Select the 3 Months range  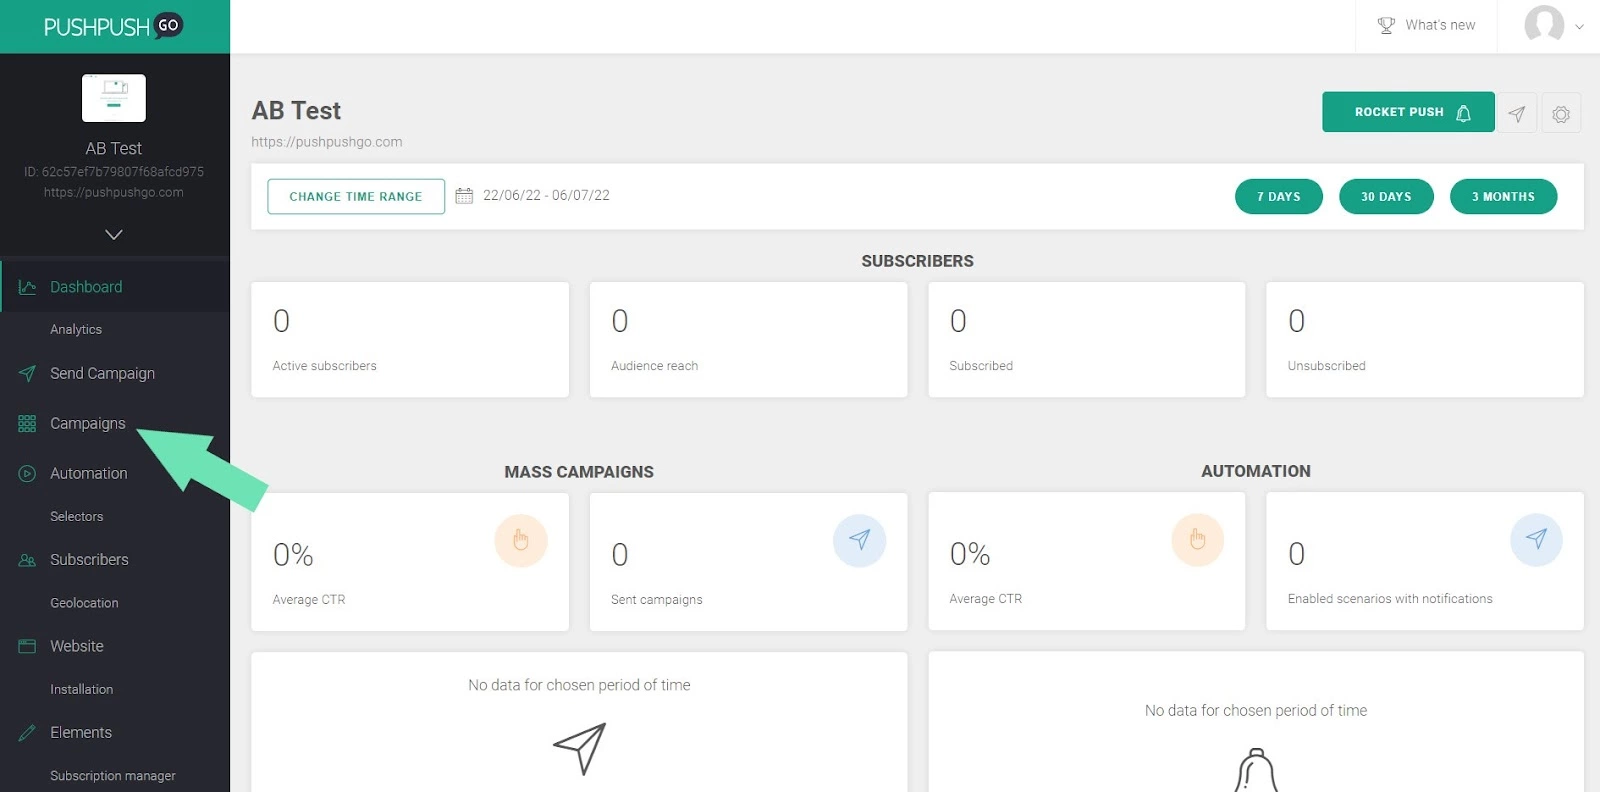tap(1503, 196)
